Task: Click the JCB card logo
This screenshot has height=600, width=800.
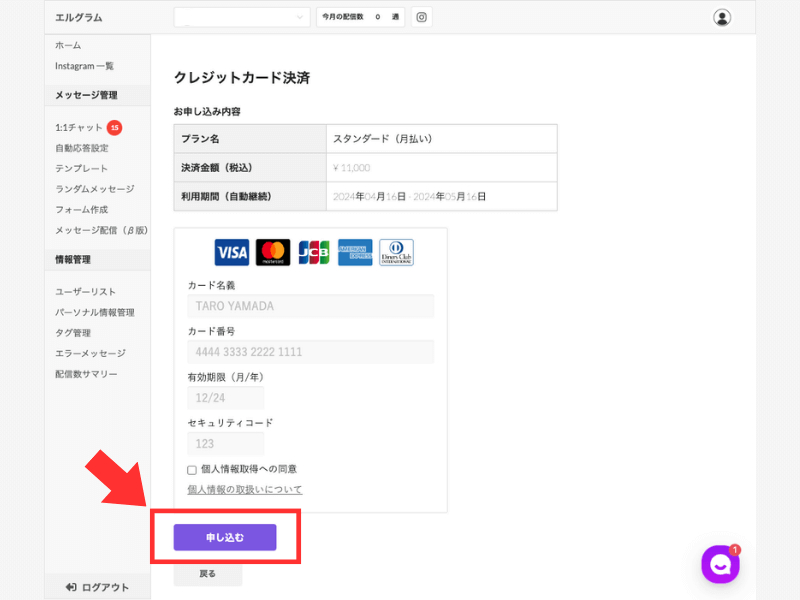Action: coord(314,252)
